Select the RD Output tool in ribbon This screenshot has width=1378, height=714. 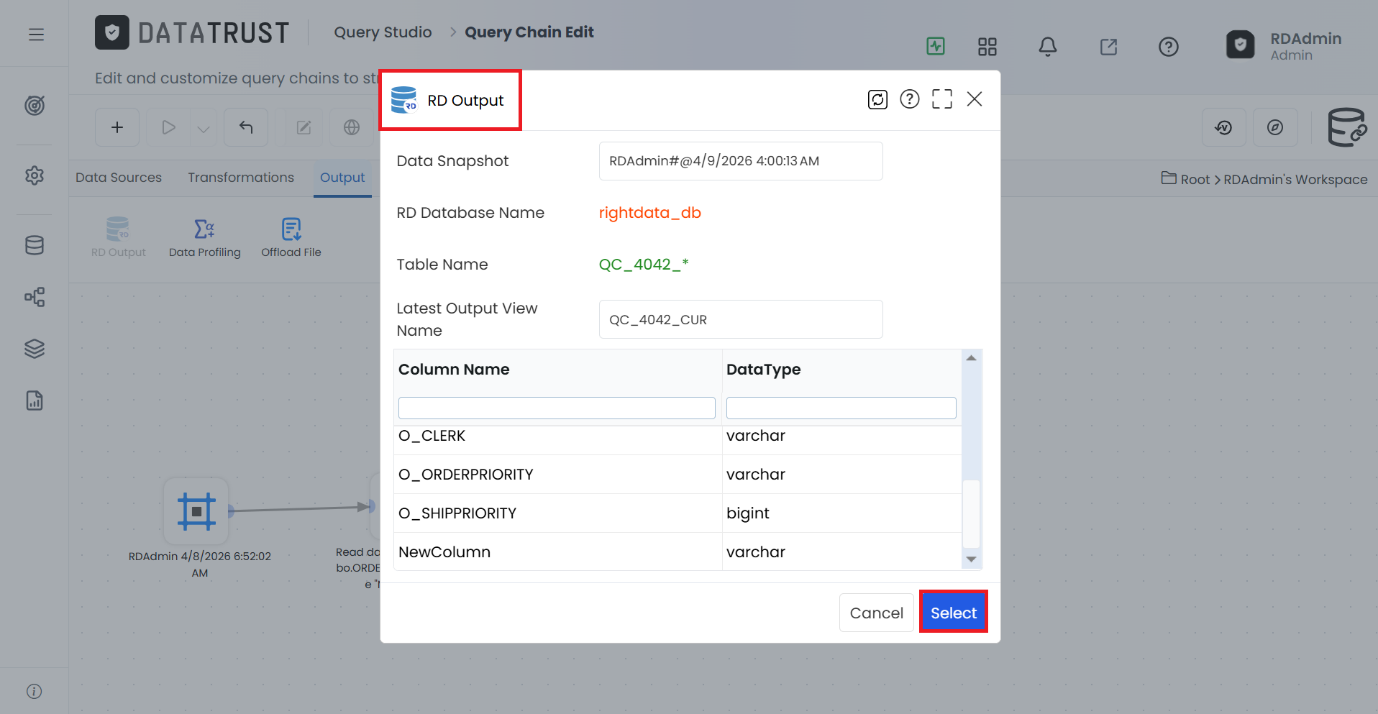click(118, 238)
